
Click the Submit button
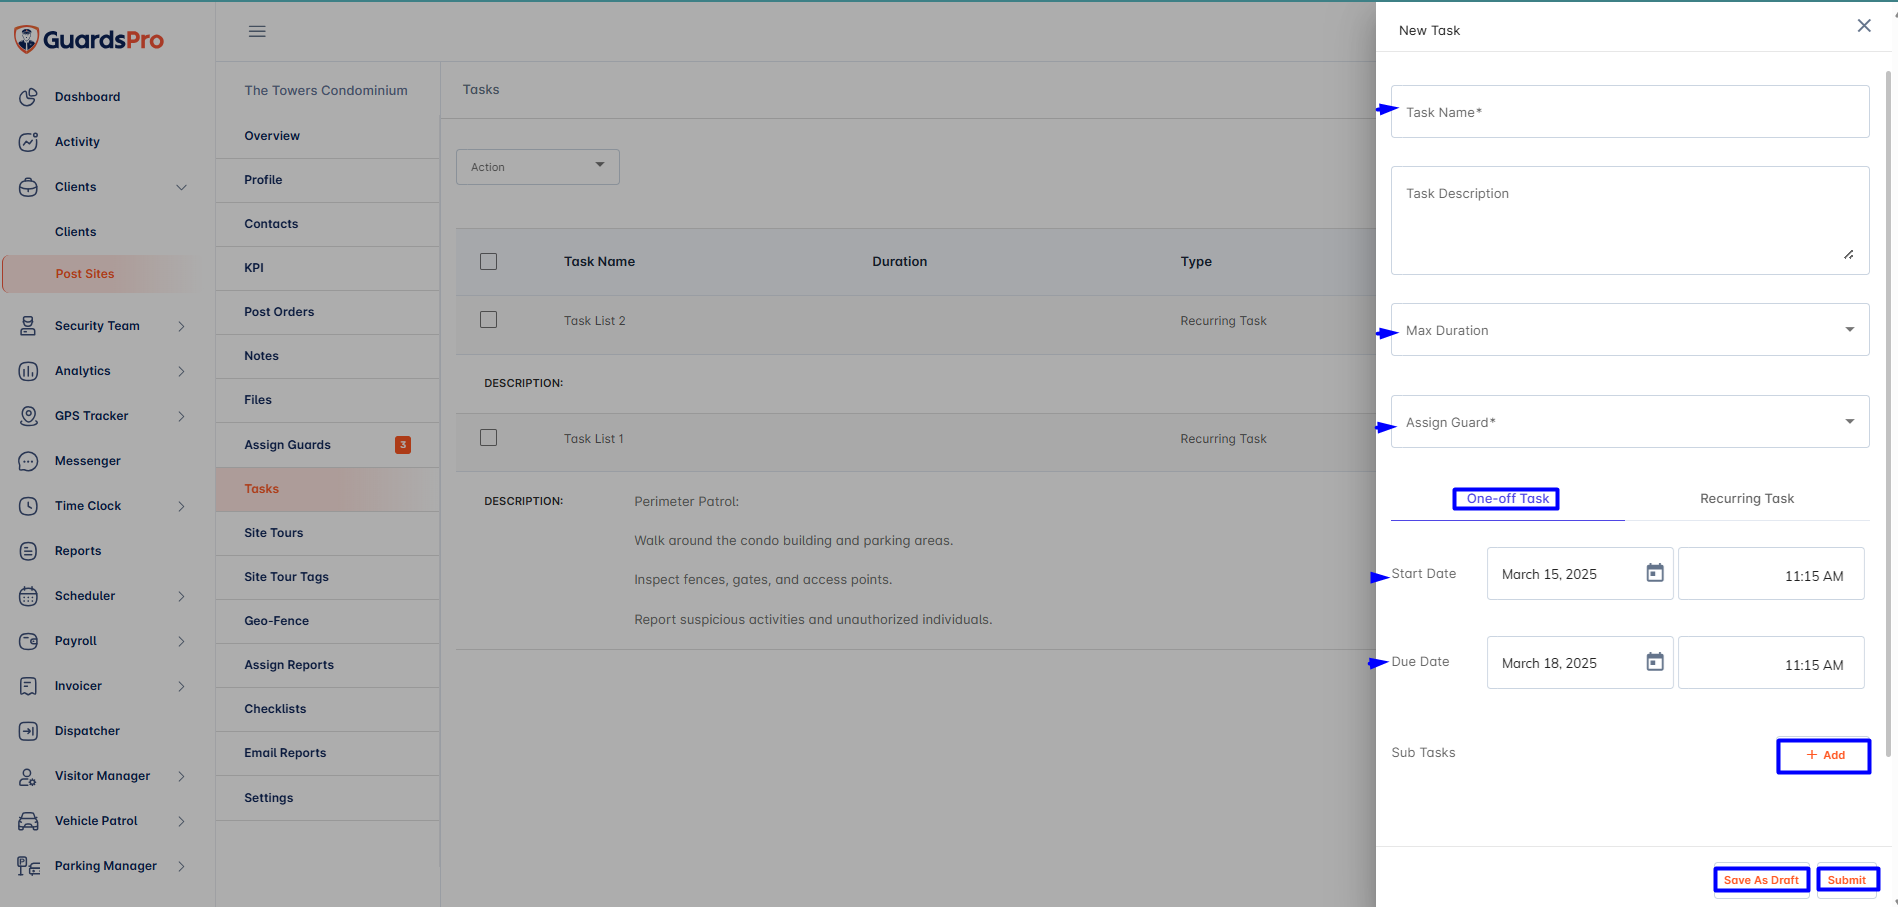[x=1846, y=880]
